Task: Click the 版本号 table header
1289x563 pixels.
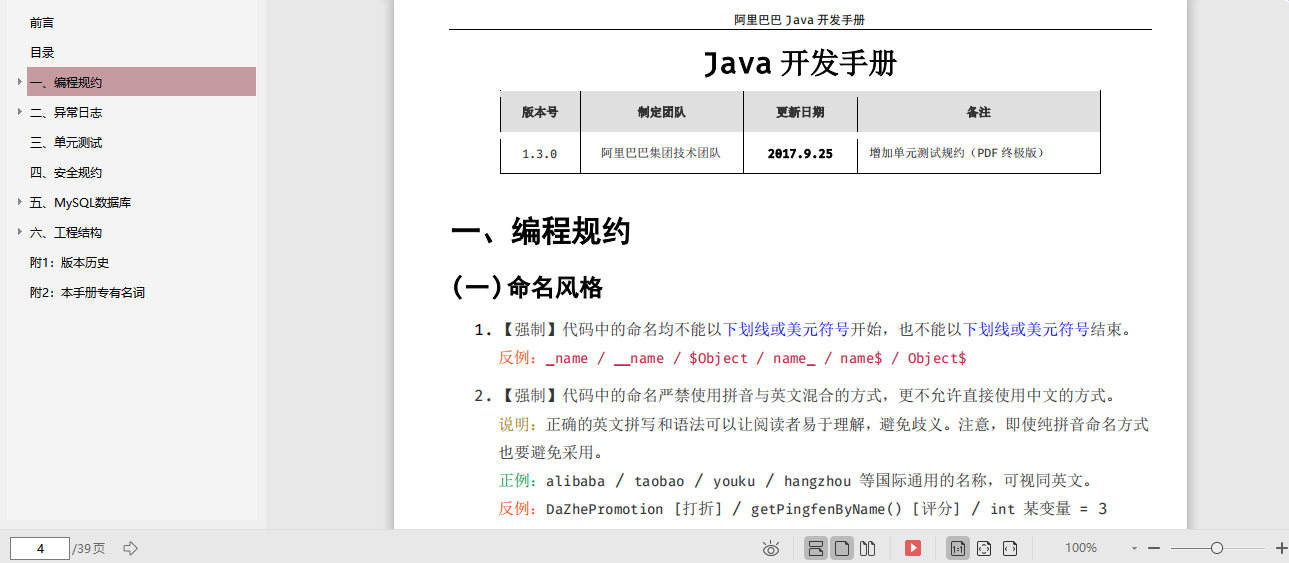Action: point(540,112)
